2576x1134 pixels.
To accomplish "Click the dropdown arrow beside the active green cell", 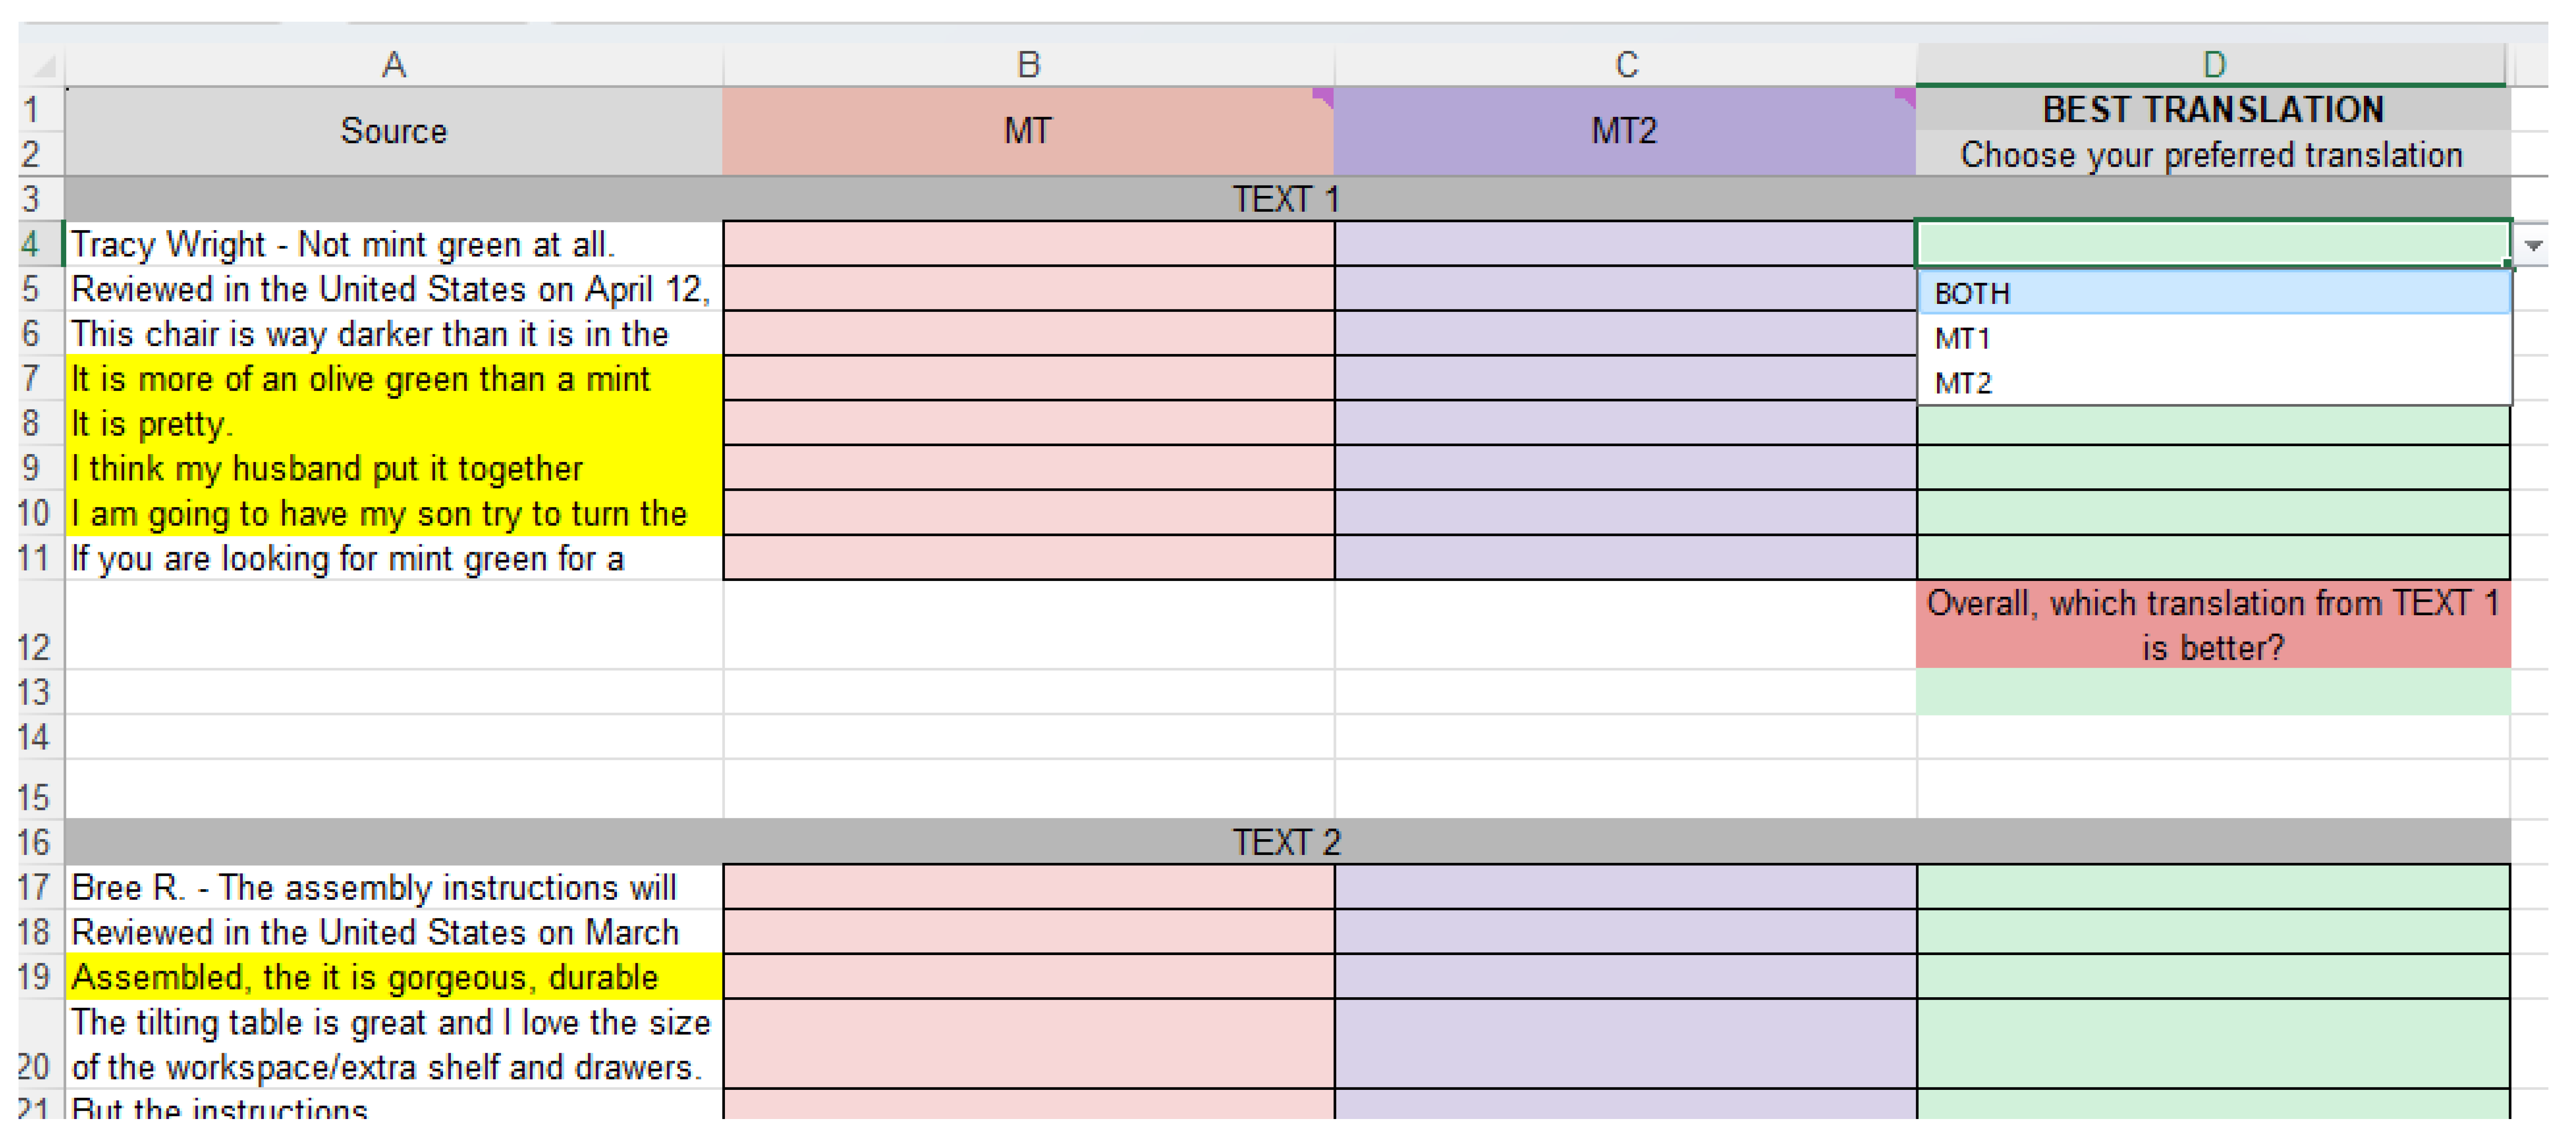I will point(2533,245).
